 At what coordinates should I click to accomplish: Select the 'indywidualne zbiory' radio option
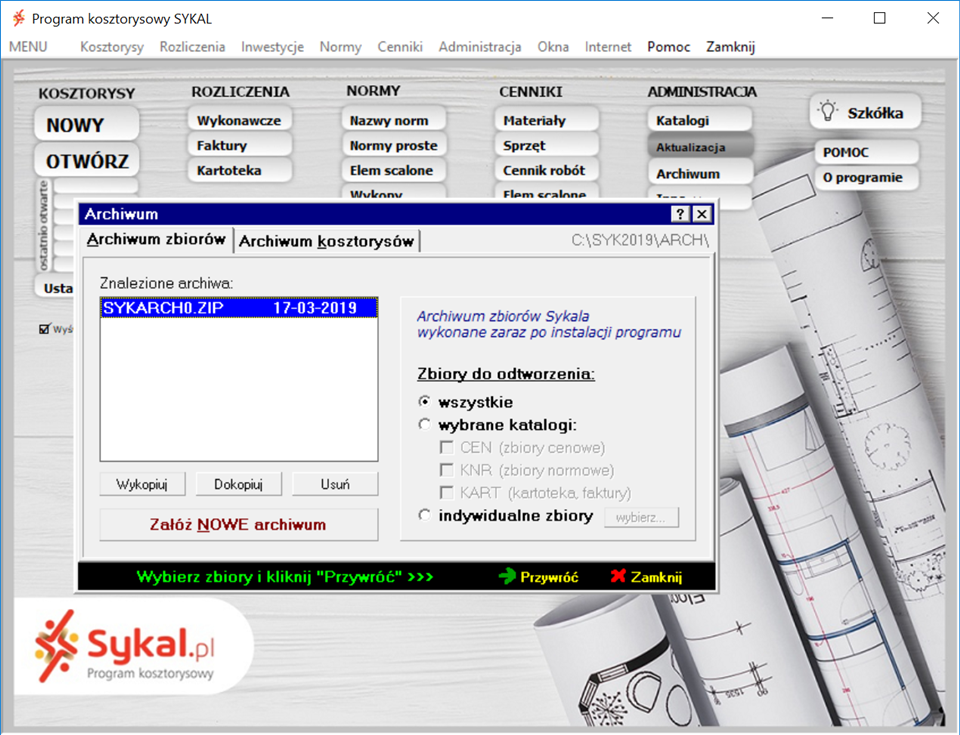pos(424,515)
